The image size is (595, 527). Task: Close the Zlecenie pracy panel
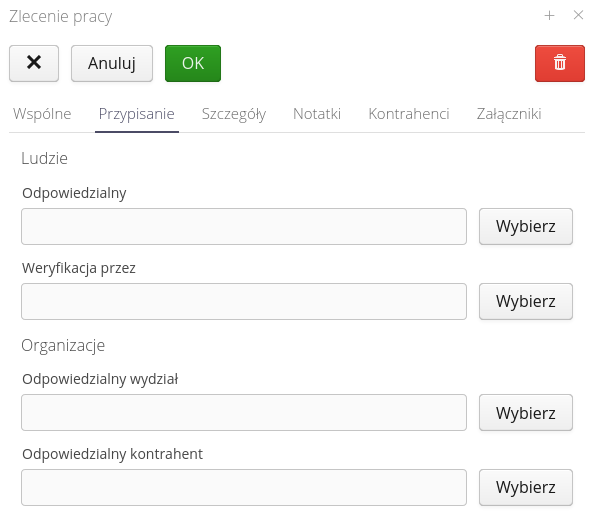coord(578,15)
